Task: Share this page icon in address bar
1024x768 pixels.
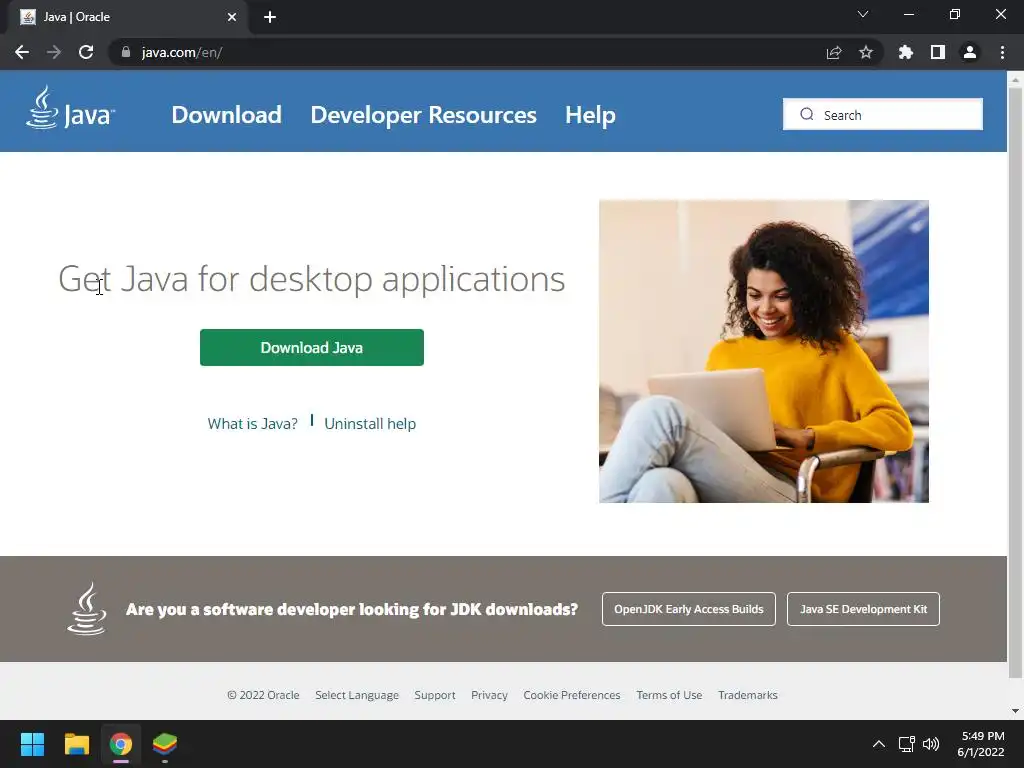Action: point(834,52)
